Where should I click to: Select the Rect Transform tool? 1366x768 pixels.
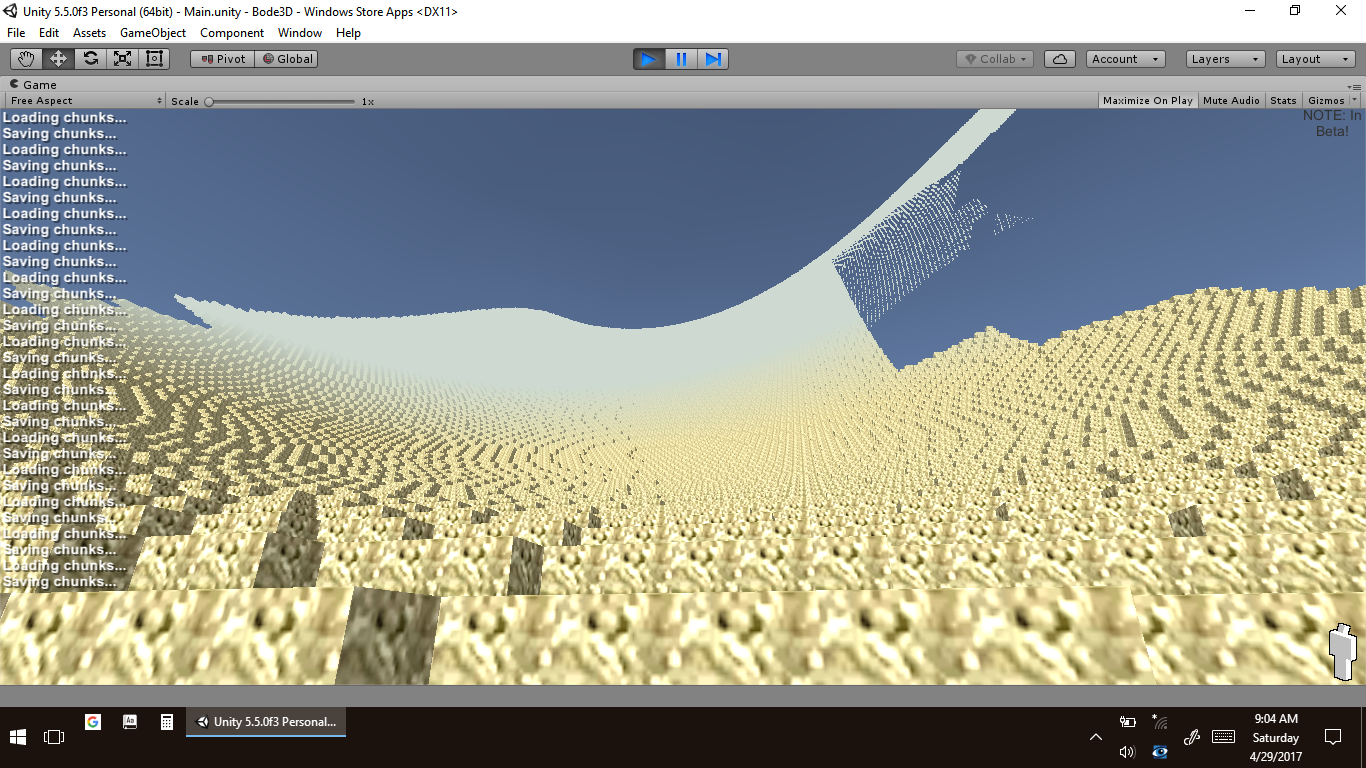point(154,59)
